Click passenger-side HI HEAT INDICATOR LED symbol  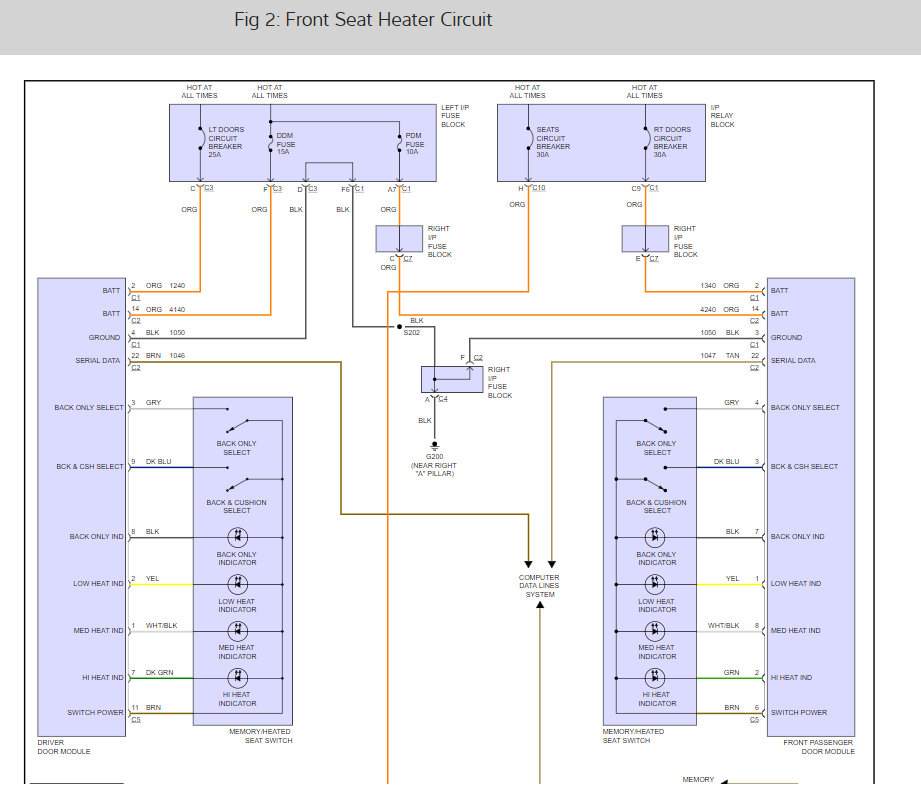point(655,678)
